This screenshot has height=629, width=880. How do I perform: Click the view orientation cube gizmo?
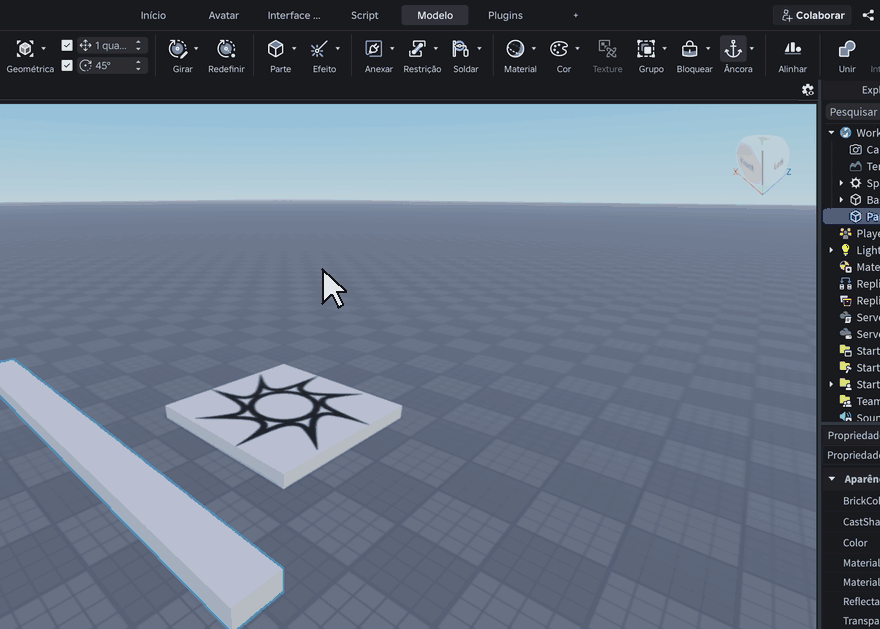pos(762,164)
